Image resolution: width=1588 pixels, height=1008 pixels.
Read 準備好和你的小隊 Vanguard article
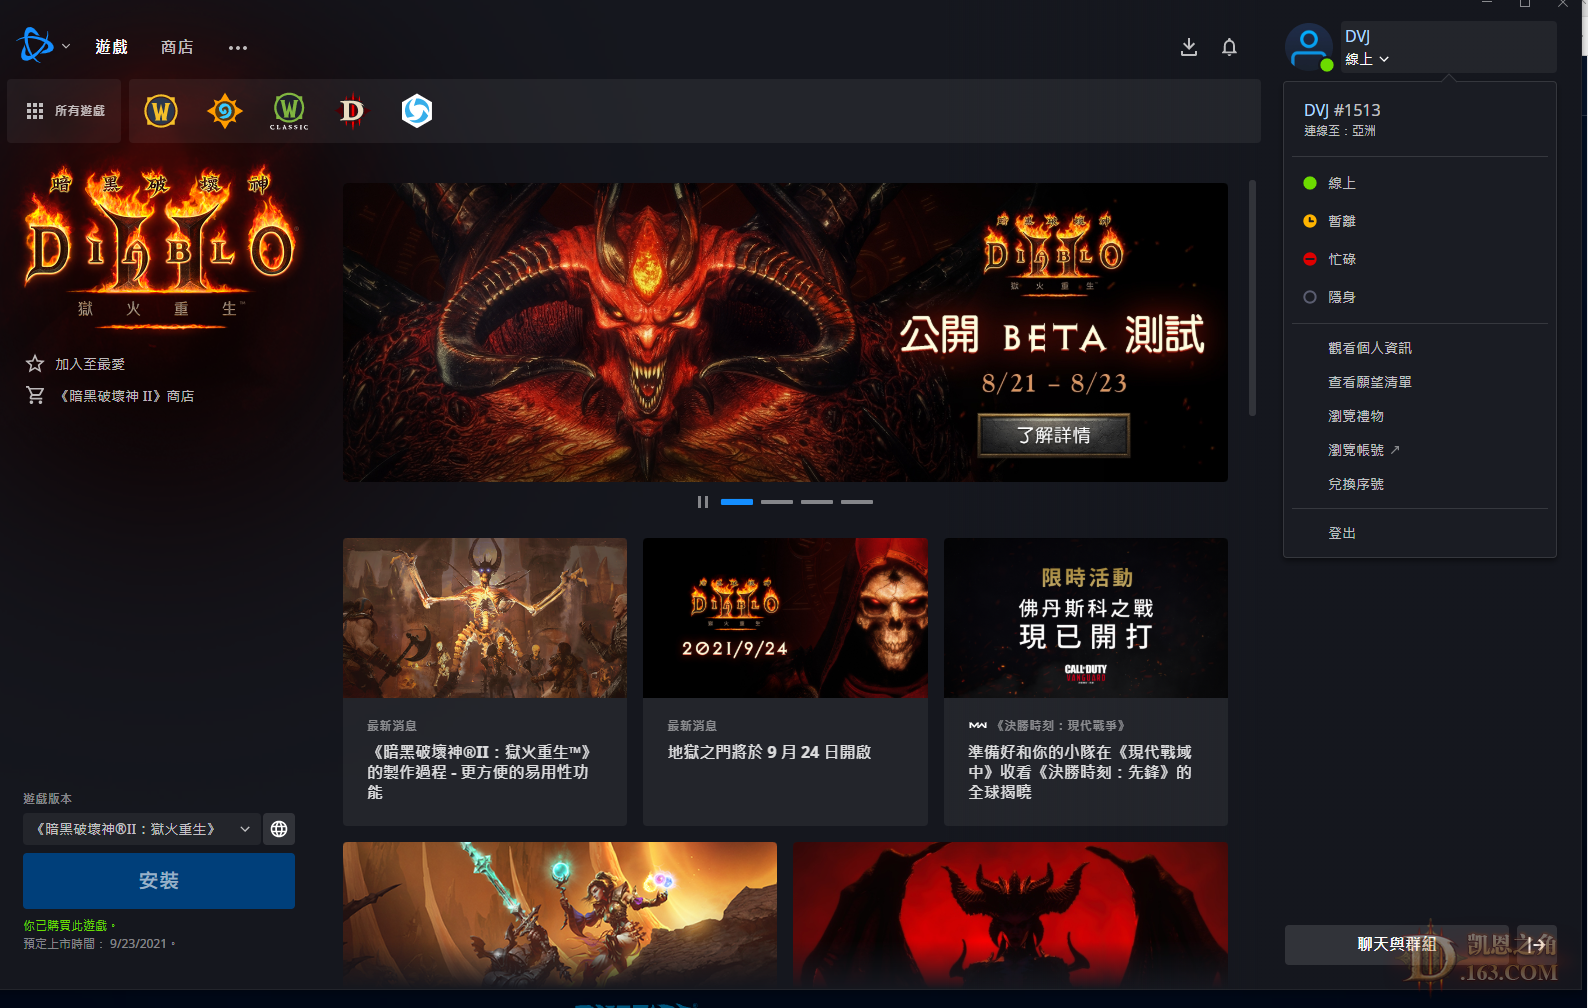(x=1080, y=772)
